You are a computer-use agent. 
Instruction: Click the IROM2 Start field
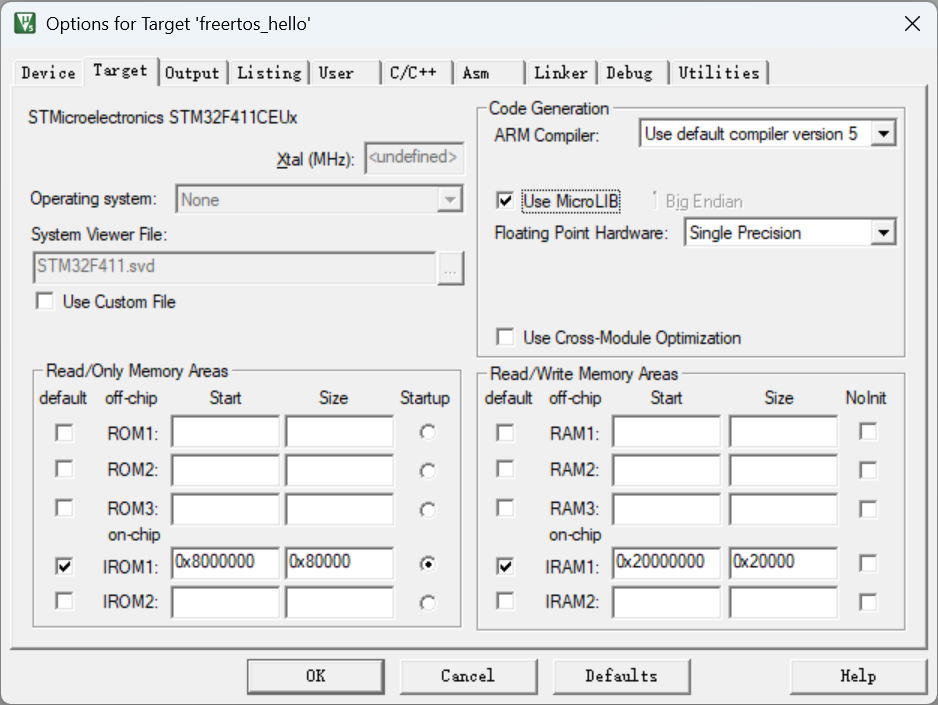(x=226, y=602)
